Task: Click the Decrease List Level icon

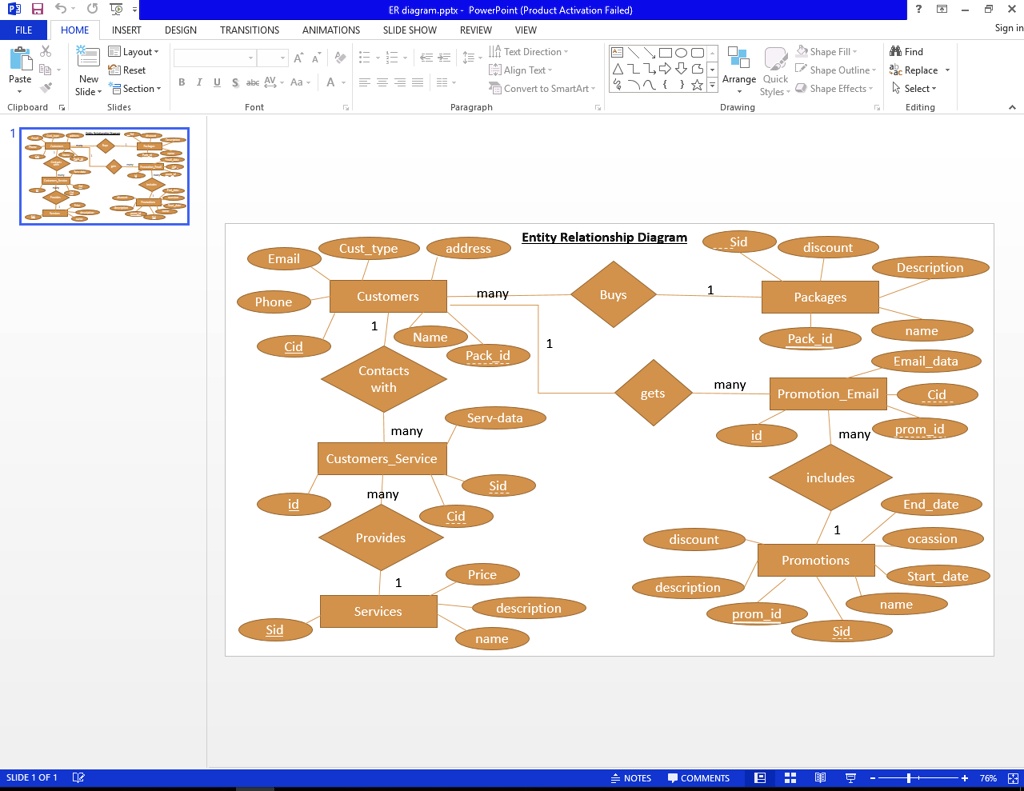Action: coord(426,58)
